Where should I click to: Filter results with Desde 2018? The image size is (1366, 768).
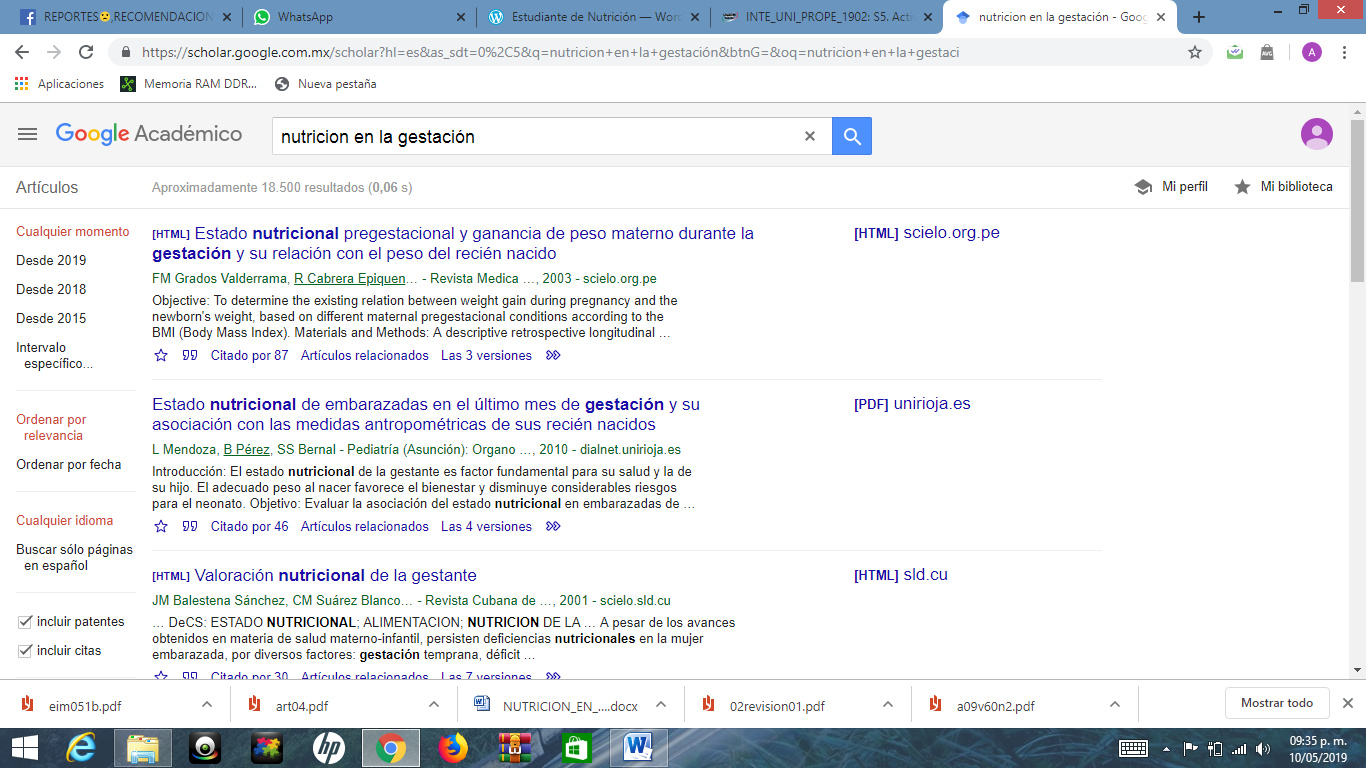[51, 289]
